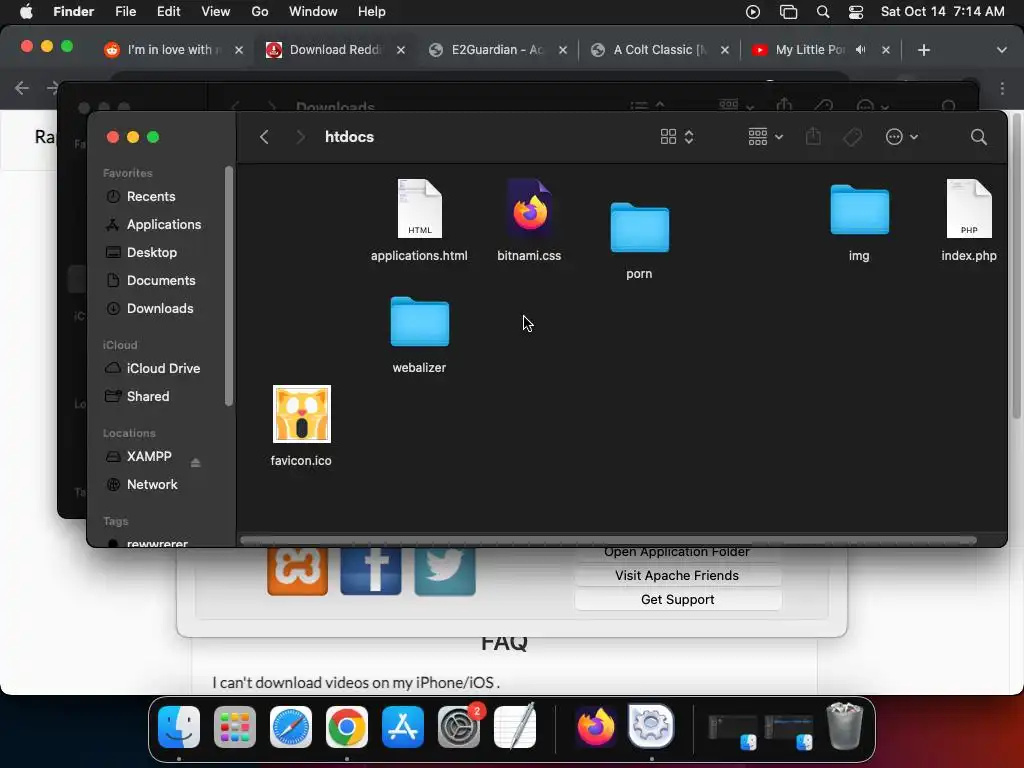Open the Finder menu

[x=73, y=12]
